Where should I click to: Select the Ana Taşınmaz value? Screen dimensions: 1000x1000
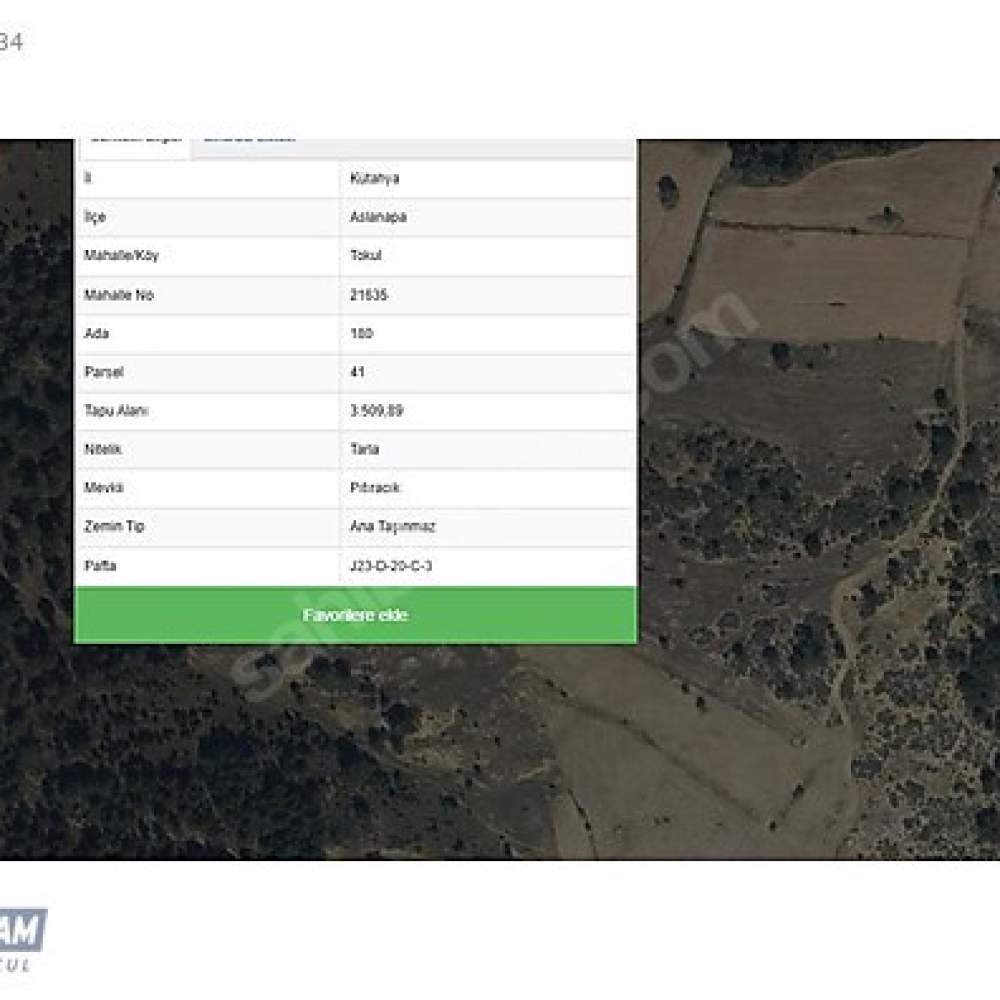pos(392,526)
